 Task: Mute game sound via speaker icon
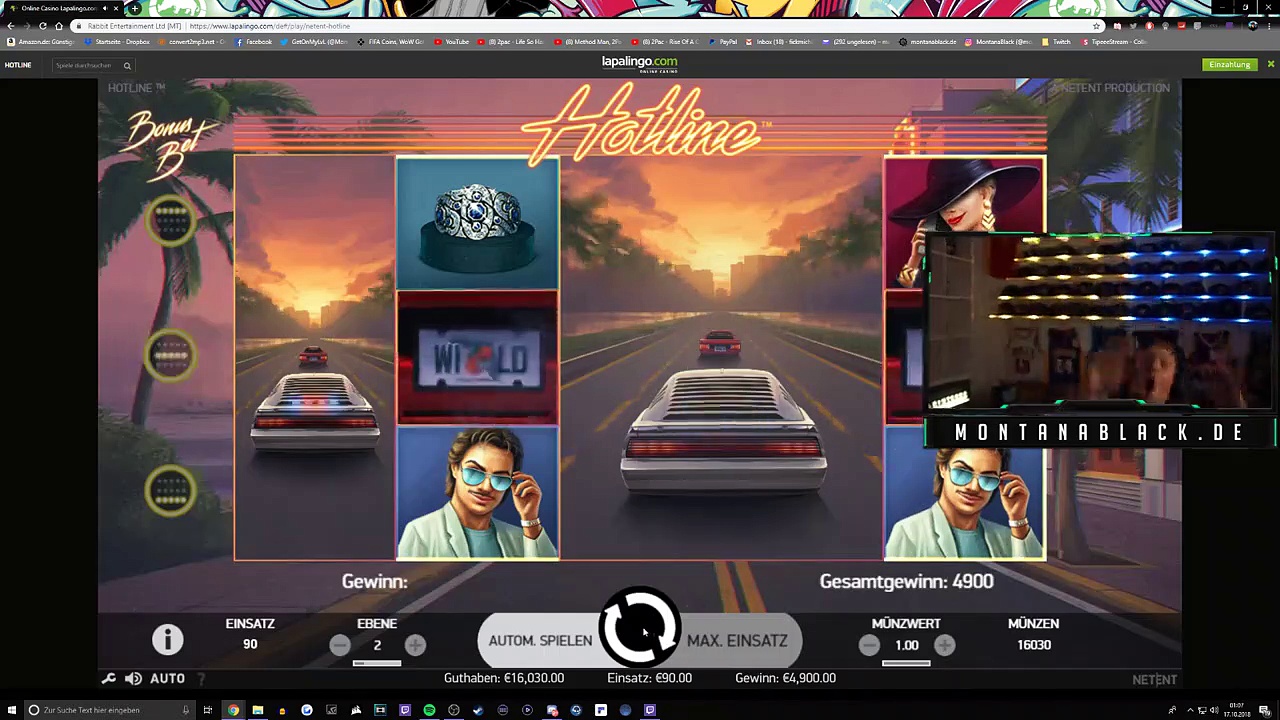[133, 679]
